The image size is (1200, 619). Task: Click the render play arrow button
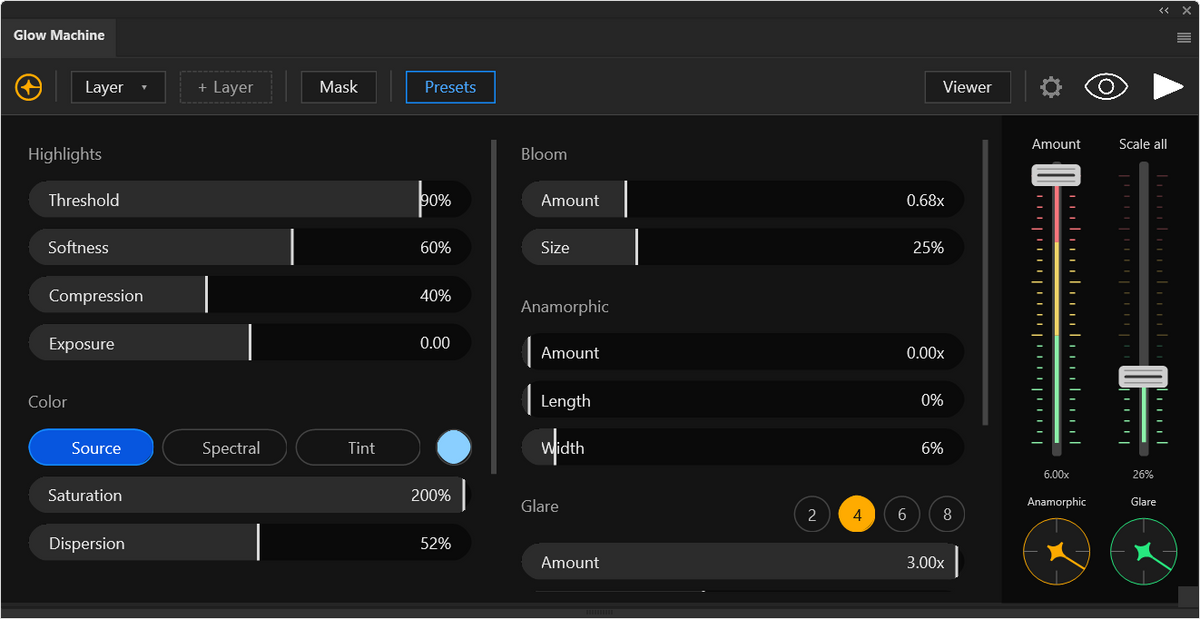coord(1167,87)
